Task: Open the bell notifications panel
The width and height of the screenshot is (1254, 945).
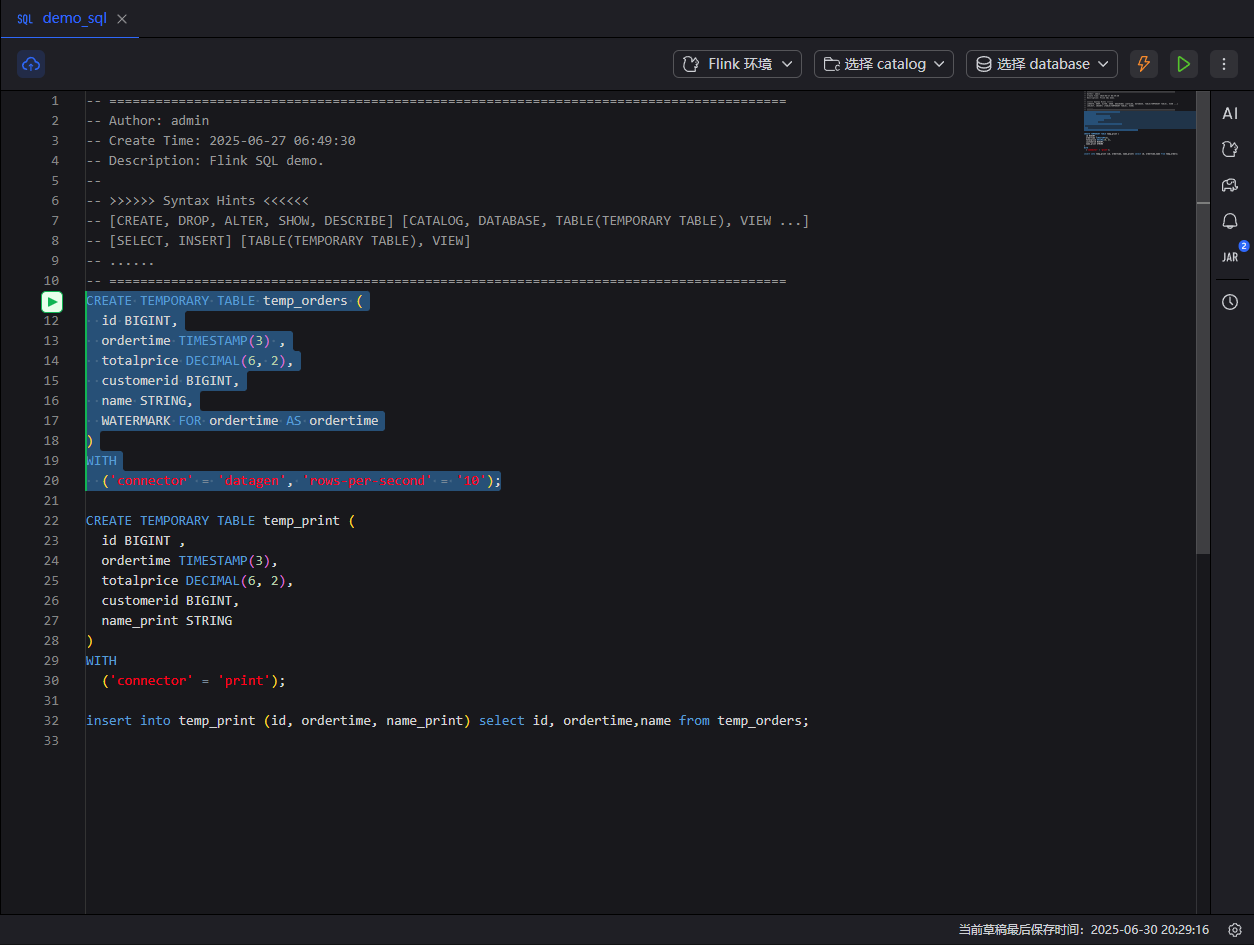Action: 1230,221
